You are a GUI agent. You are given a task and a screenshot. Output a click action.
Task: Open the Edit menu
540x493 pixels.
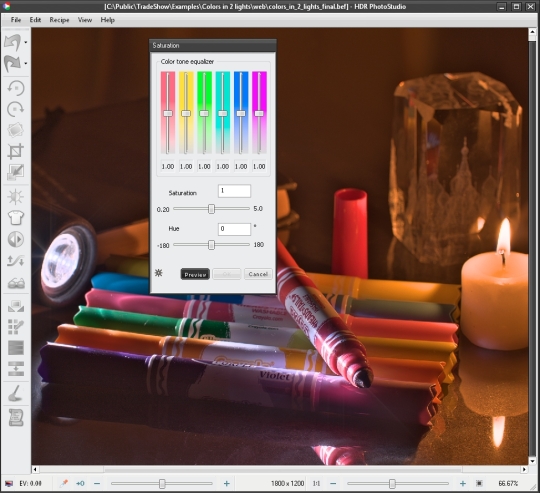pyautogui.click(x=35, y=20)
